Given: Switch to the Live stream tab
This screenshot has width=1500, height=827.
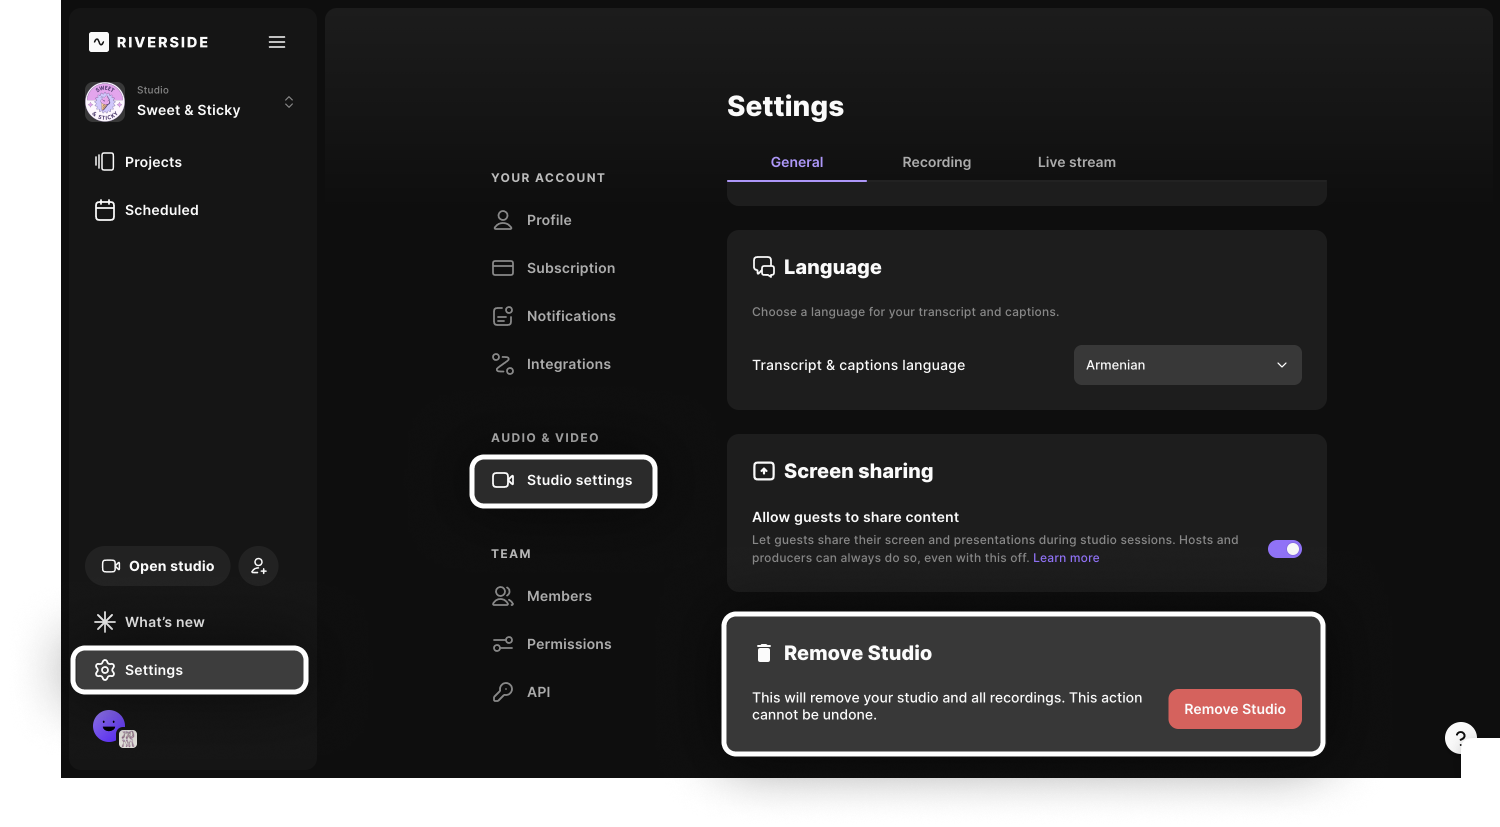Looking at the screenshot, I should 1076,162.
